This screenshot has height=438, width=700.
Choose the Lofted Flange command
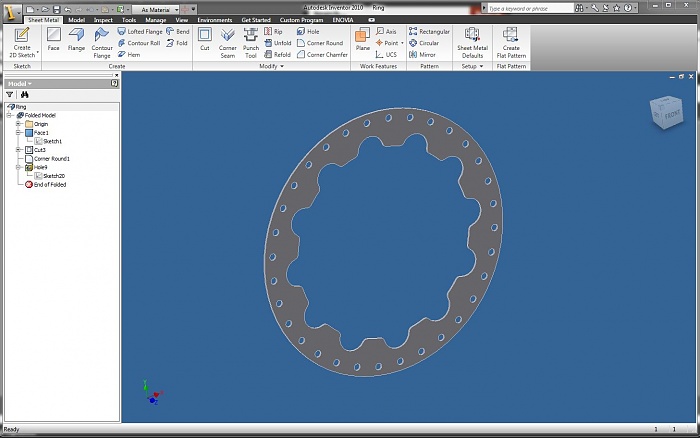tap(140, 31)
